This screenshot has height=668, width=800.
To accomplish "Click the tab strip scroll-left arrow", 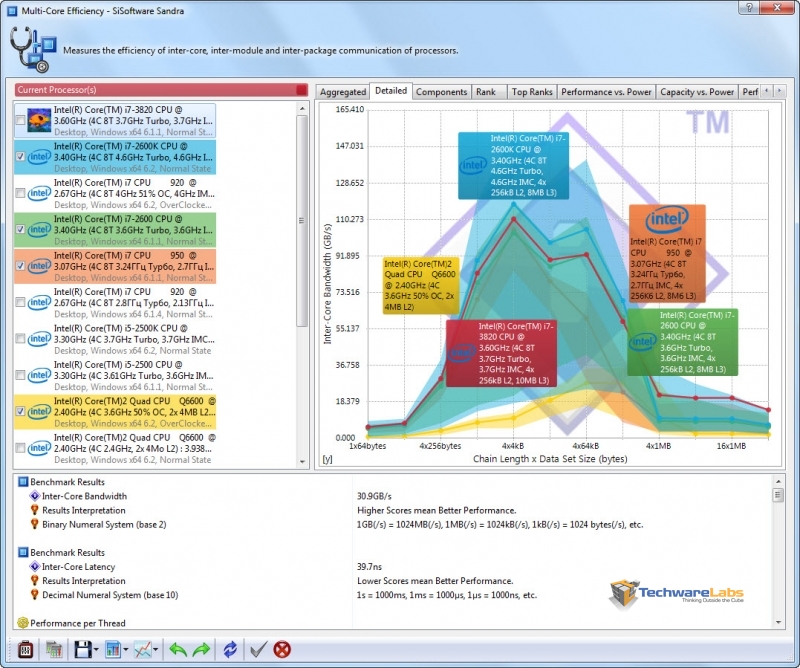I will click(766, 91).
